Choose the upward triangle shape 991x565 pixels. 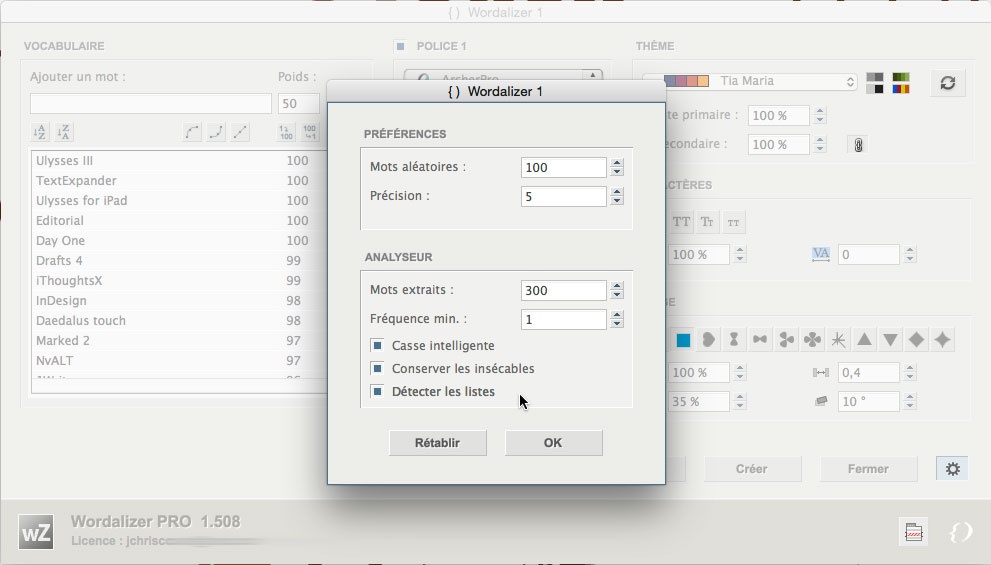(864, 340)
